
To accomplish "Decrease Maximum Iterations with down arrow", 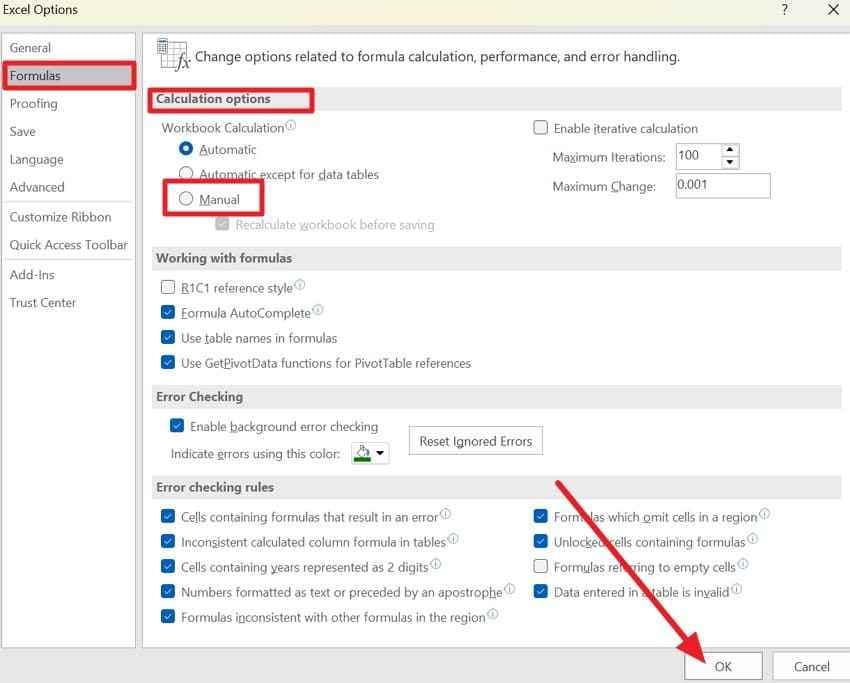I will pyautogui.click(x=730, y=162).
